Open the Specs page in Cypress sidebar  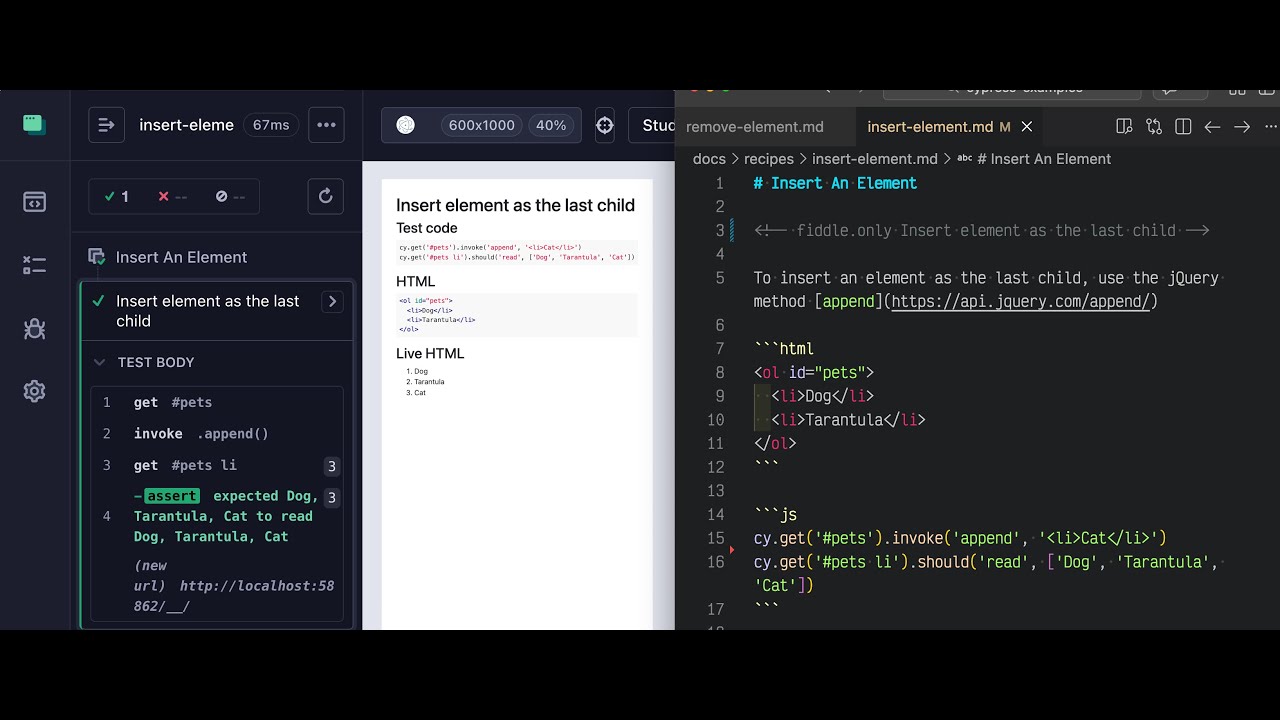point(34,202)
